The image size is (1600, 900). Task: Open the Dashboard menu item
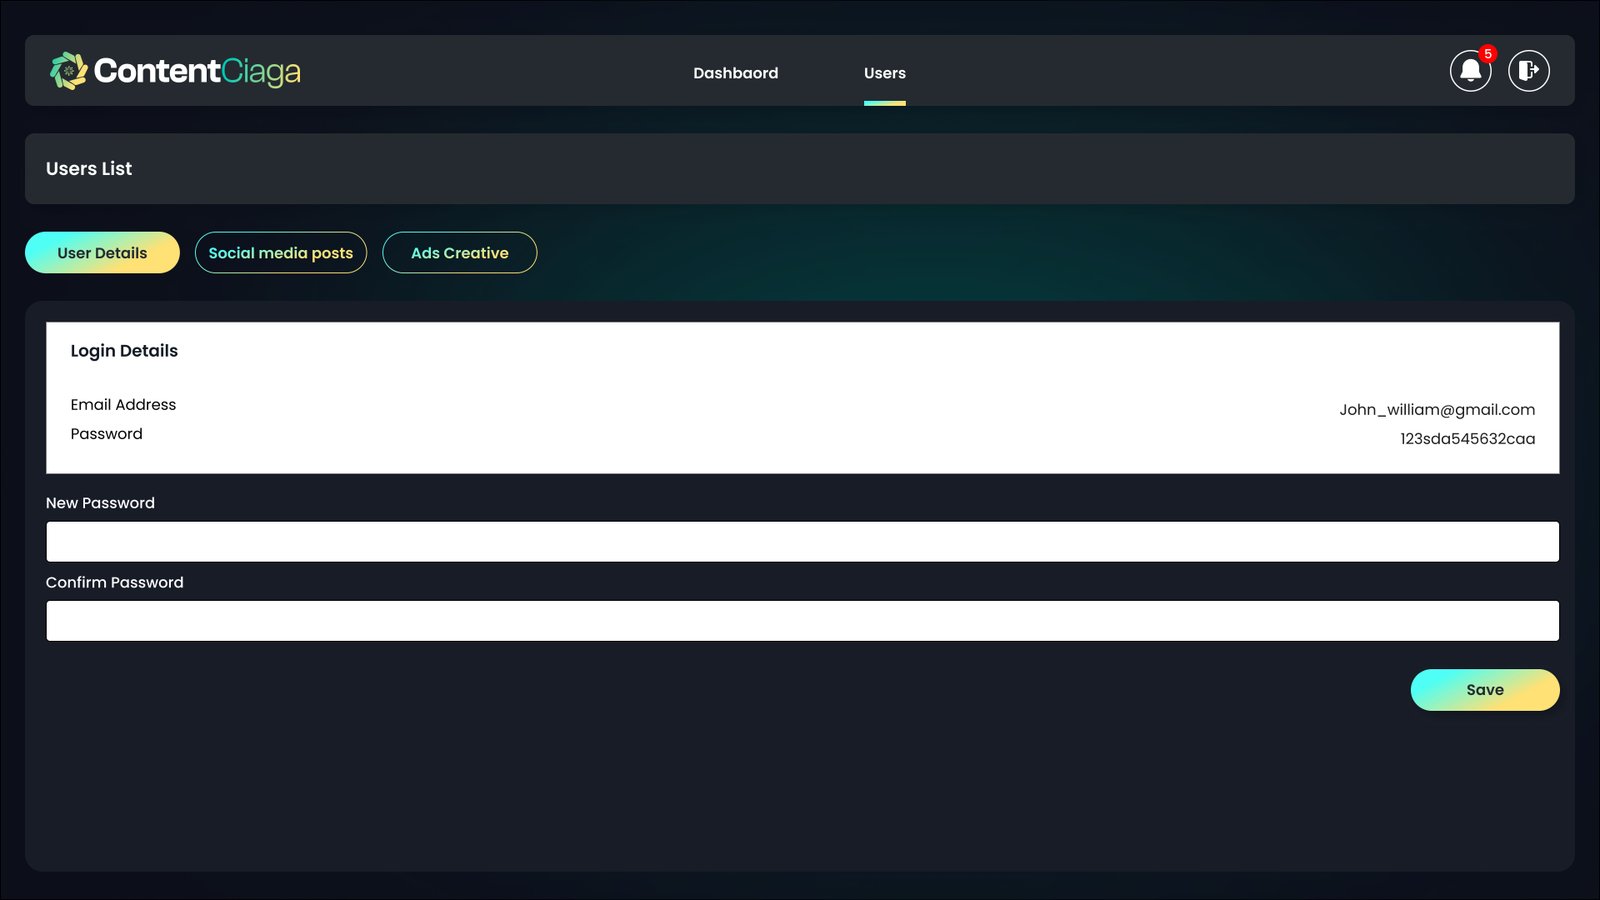[736, 73]
